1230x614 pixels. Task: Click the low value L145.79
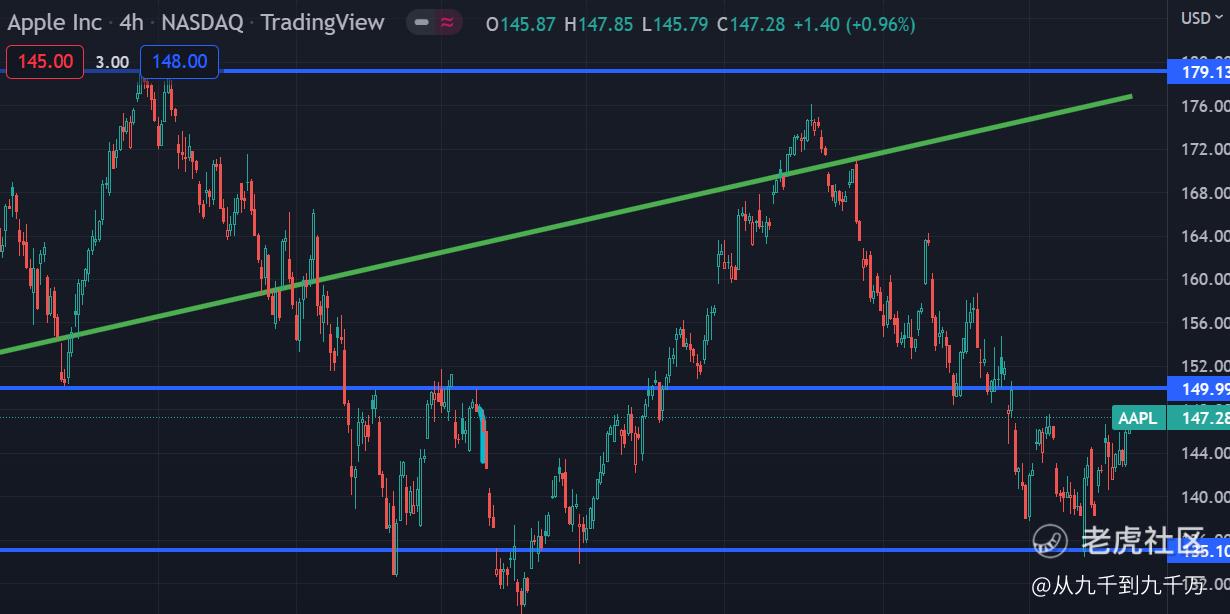click(676, 24)
